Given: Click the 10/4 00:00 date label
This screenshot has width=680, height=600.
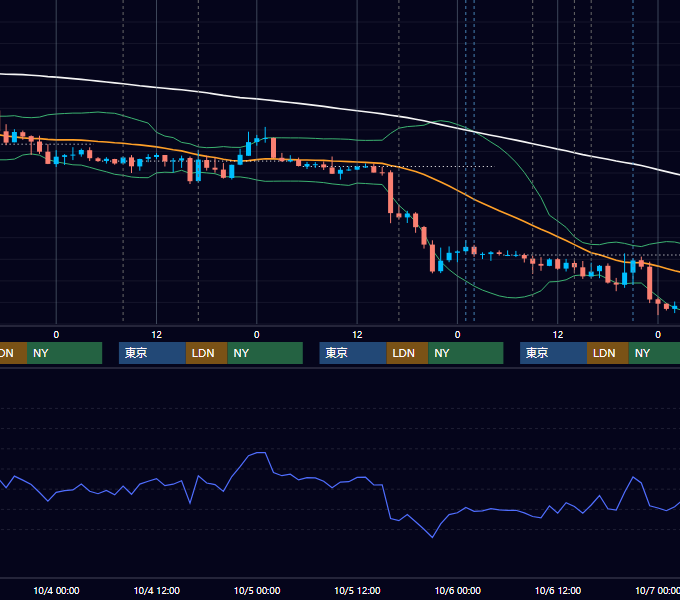Looking at the screenshot, I should 56,590.
